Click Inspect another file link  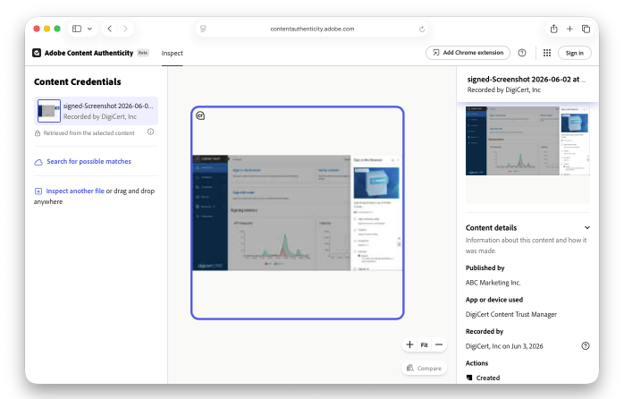click(x=75, y=191)
